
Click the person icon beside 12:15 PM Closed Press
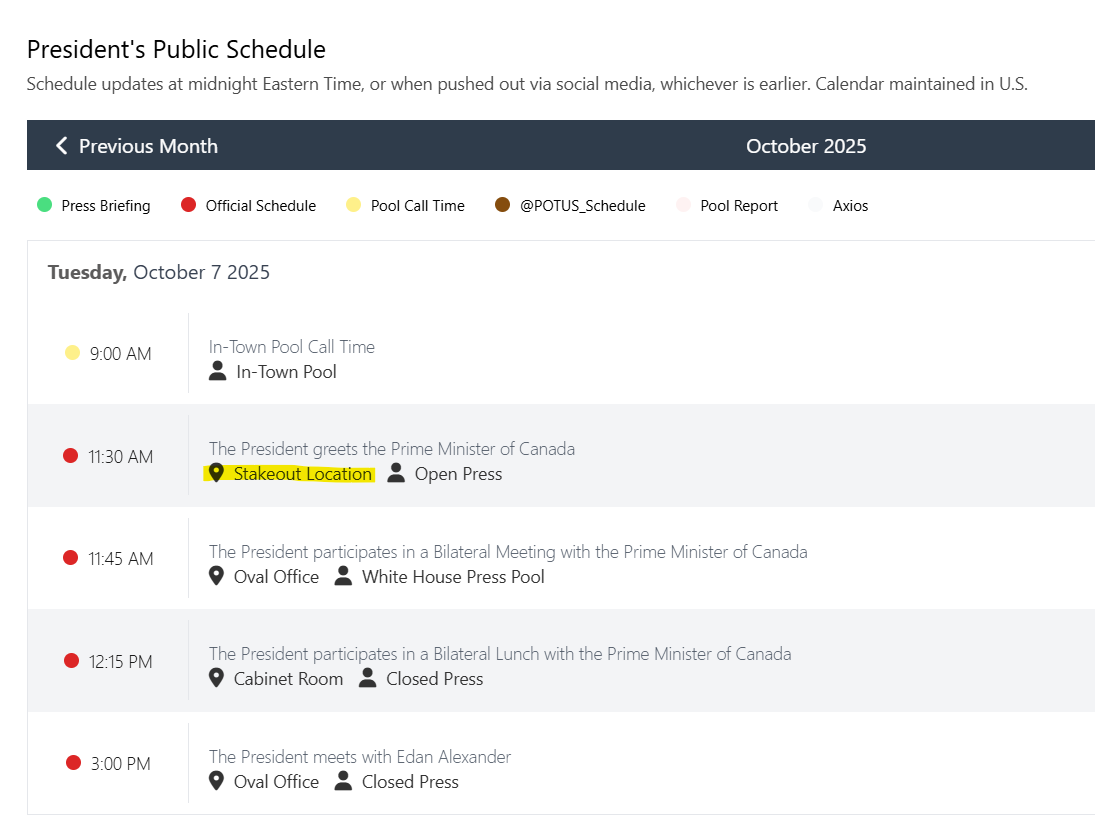pyautogui.click(x=368, y=679)
